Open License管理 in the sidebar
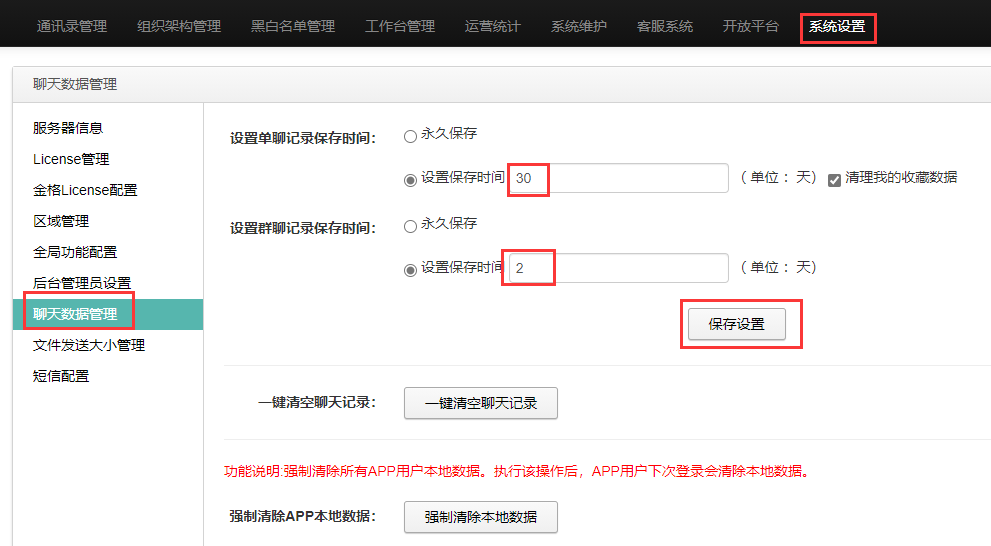The image size is (991, 546). (71, 159)
